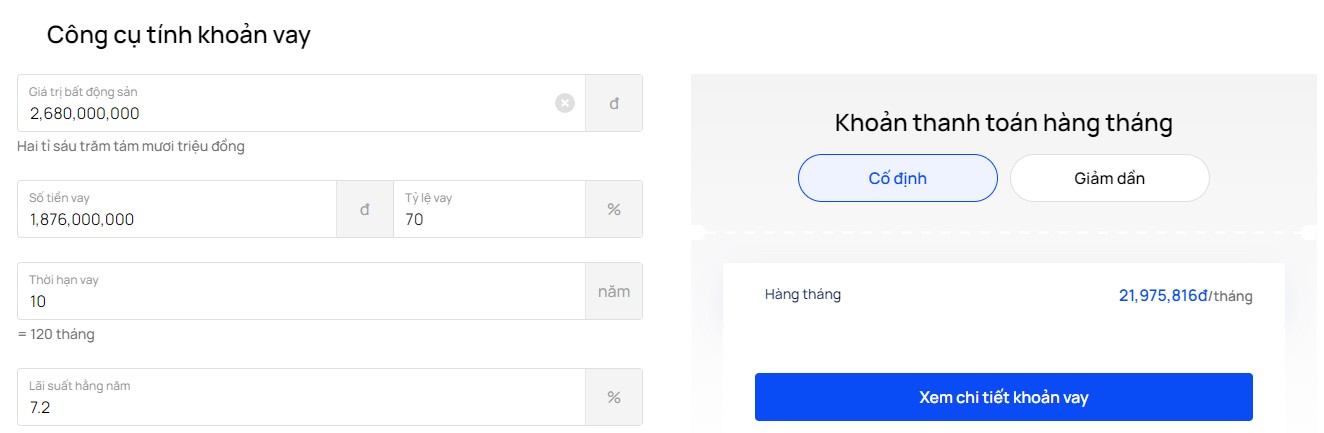1324x433 pixels.
Task: Clear the property value with the X icon
Action: click(565, 103)
